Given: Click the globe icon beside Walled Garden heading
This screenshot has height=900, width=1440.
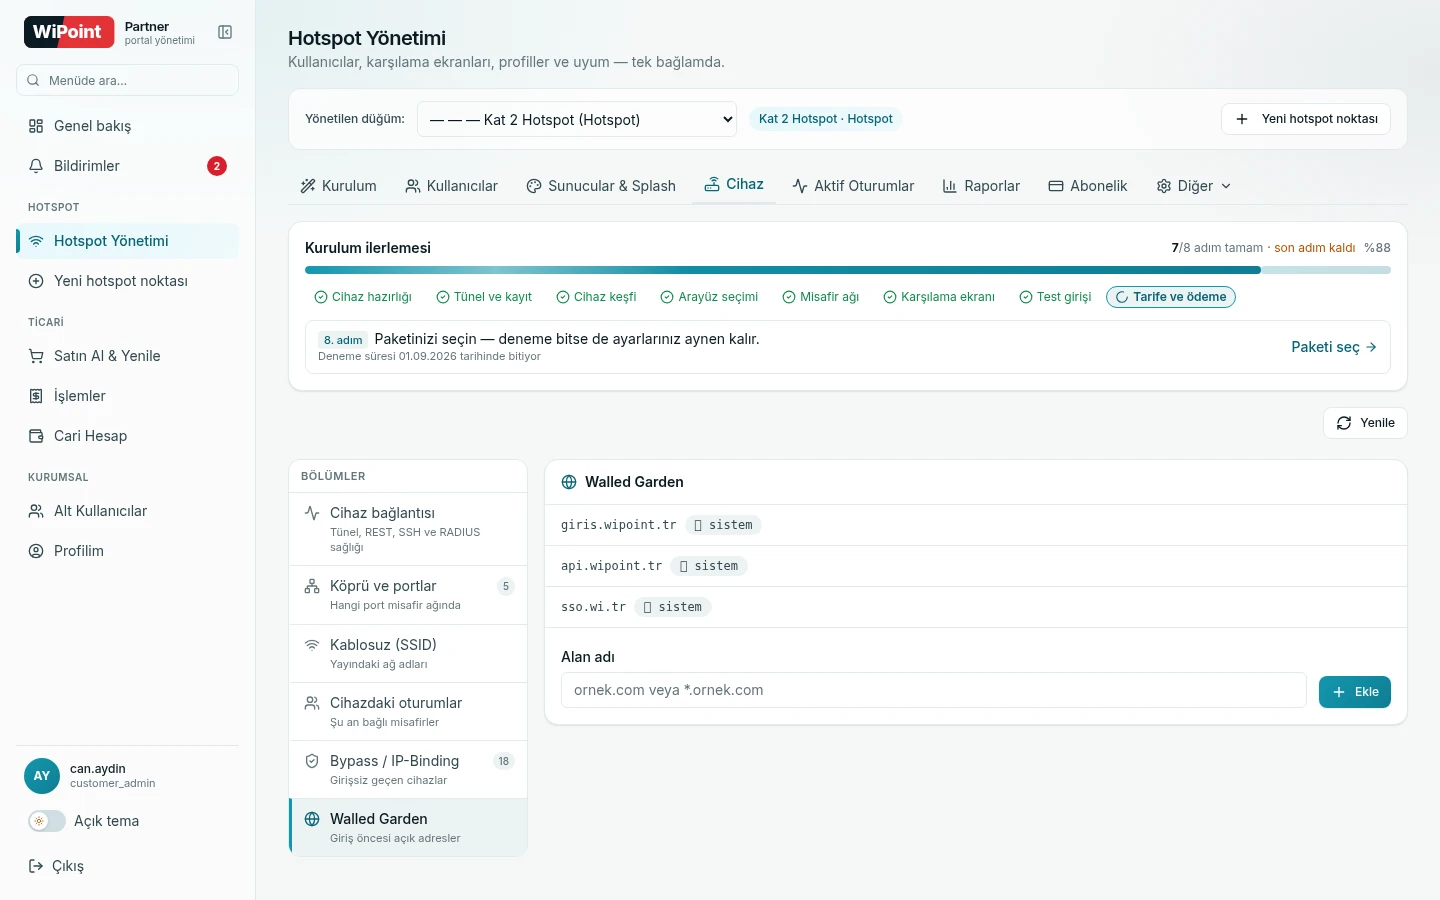Looking at the screenshot, I should click(x=569, y=482).
